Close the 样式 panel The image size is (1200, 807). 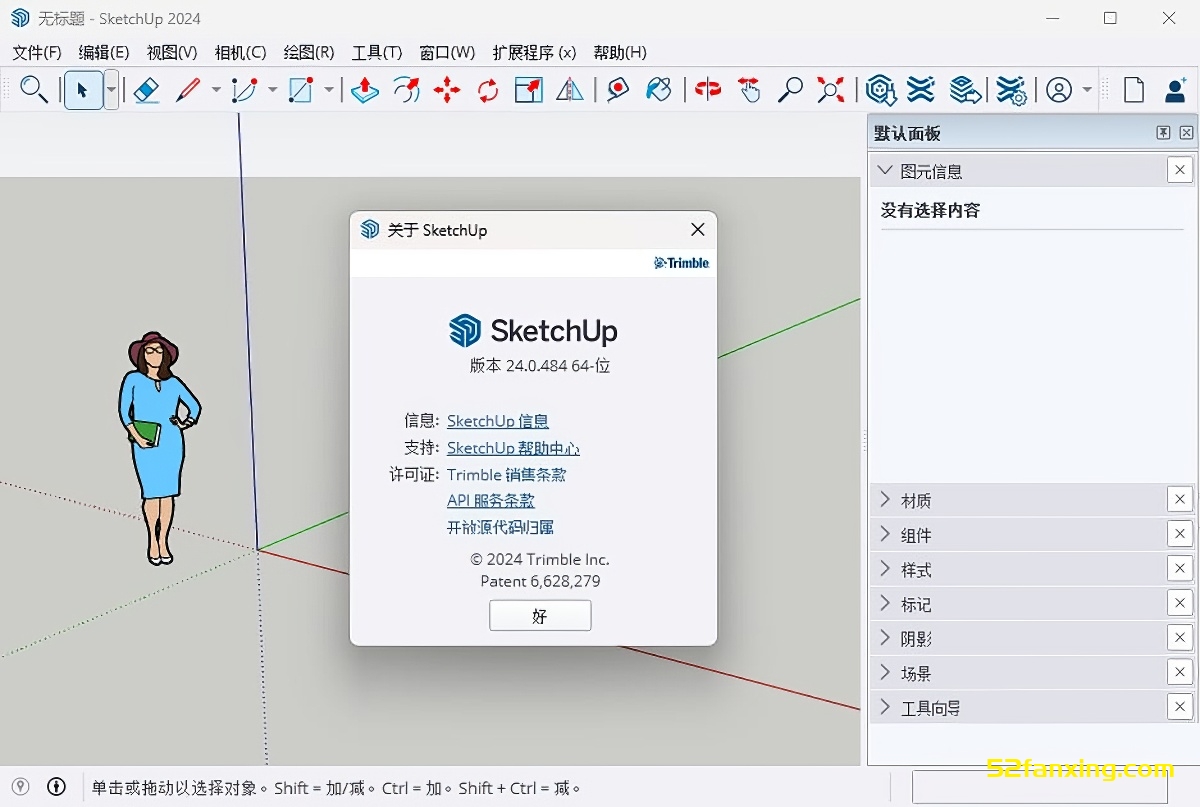coord(1180,569)
